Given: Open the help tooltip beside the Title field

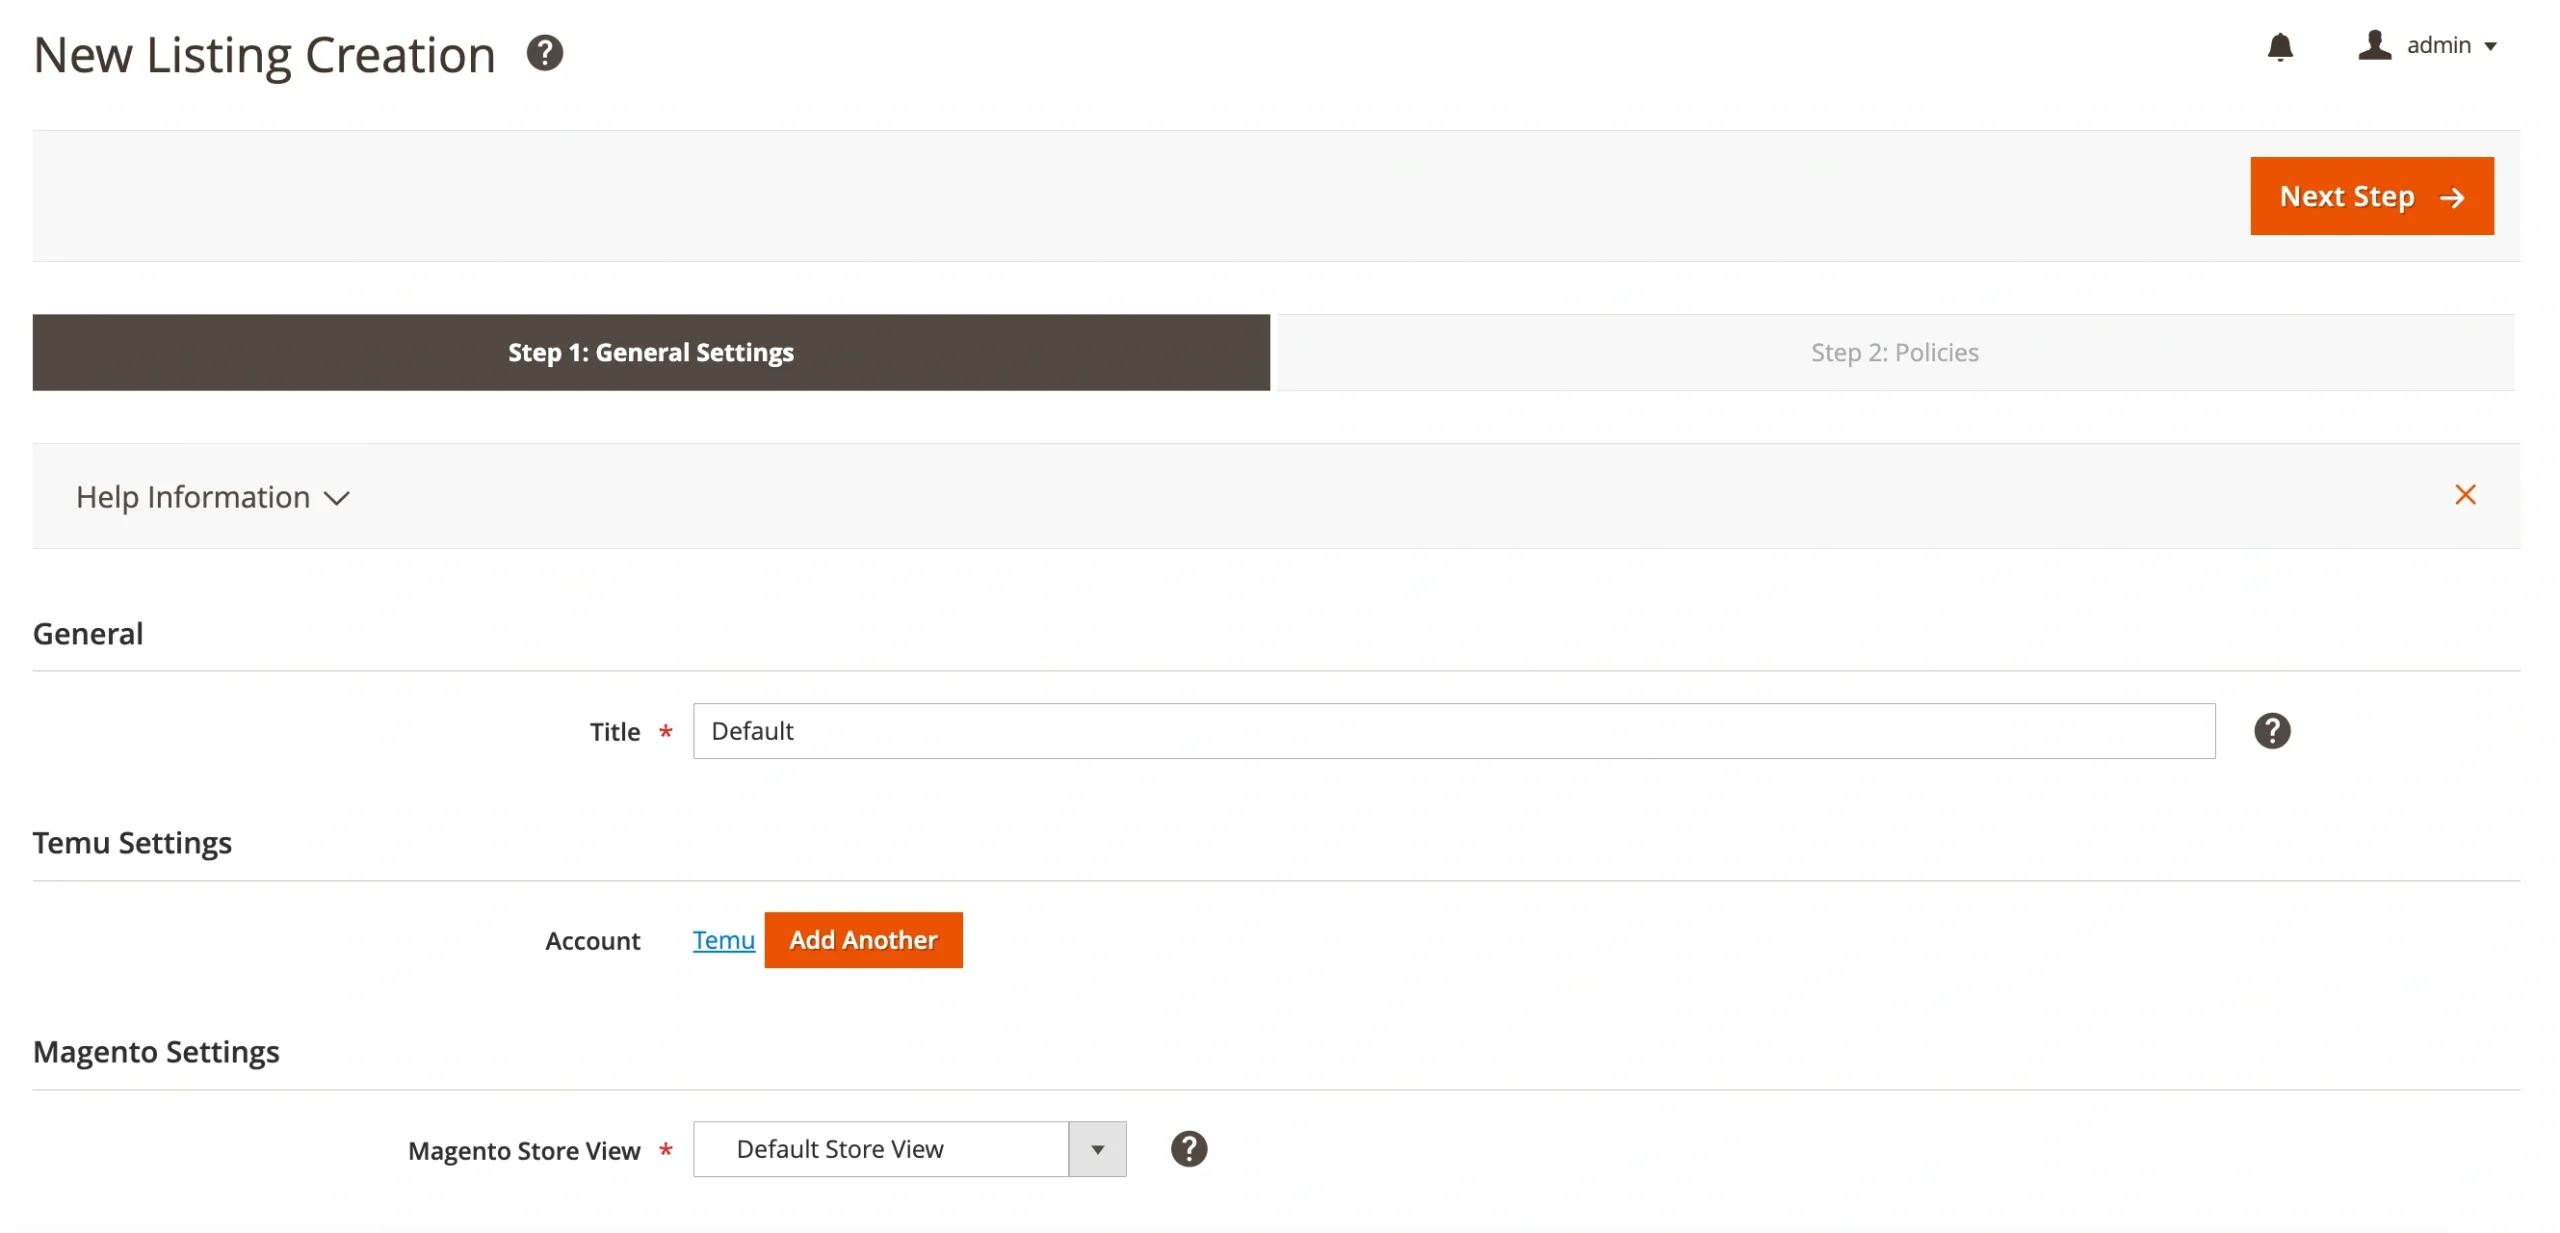Looking at the screenshot, I should [x=2273, y=731].
